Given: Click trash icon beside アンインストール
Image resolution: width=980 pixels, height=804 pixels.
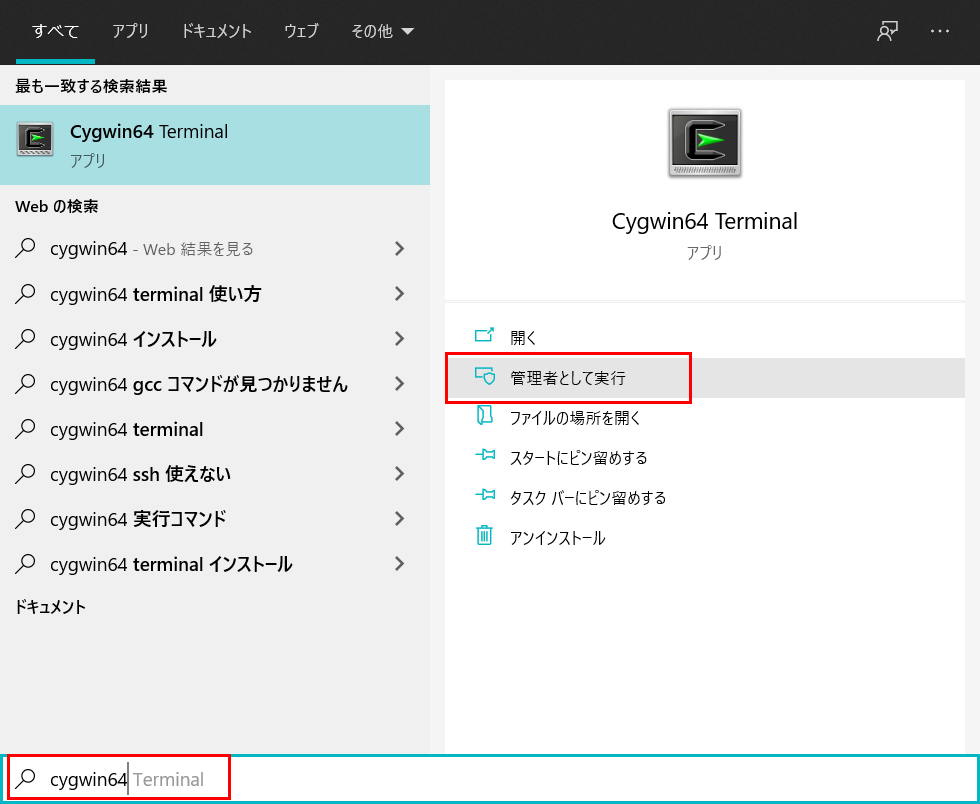Looking at the screenshot, I should [484, 536].
